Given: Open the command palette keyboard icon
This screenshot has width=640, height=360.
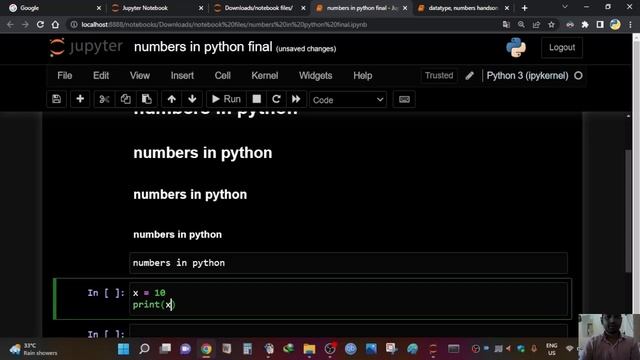Looking at the screenshot, I should tap(404, 99).
